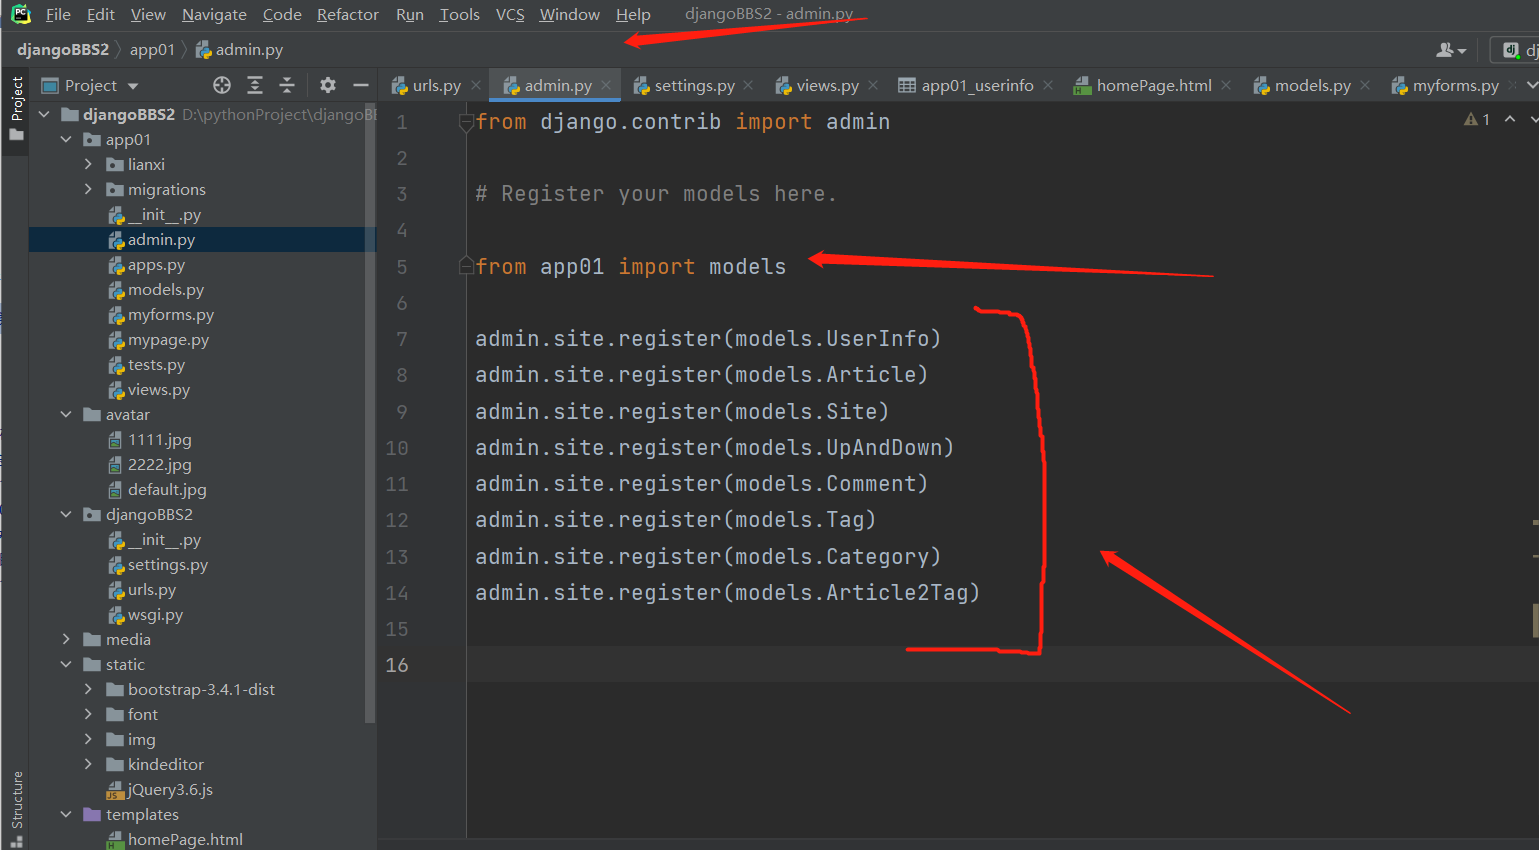
Task: Expand the media folder
Action: click(x=66, y=639)
